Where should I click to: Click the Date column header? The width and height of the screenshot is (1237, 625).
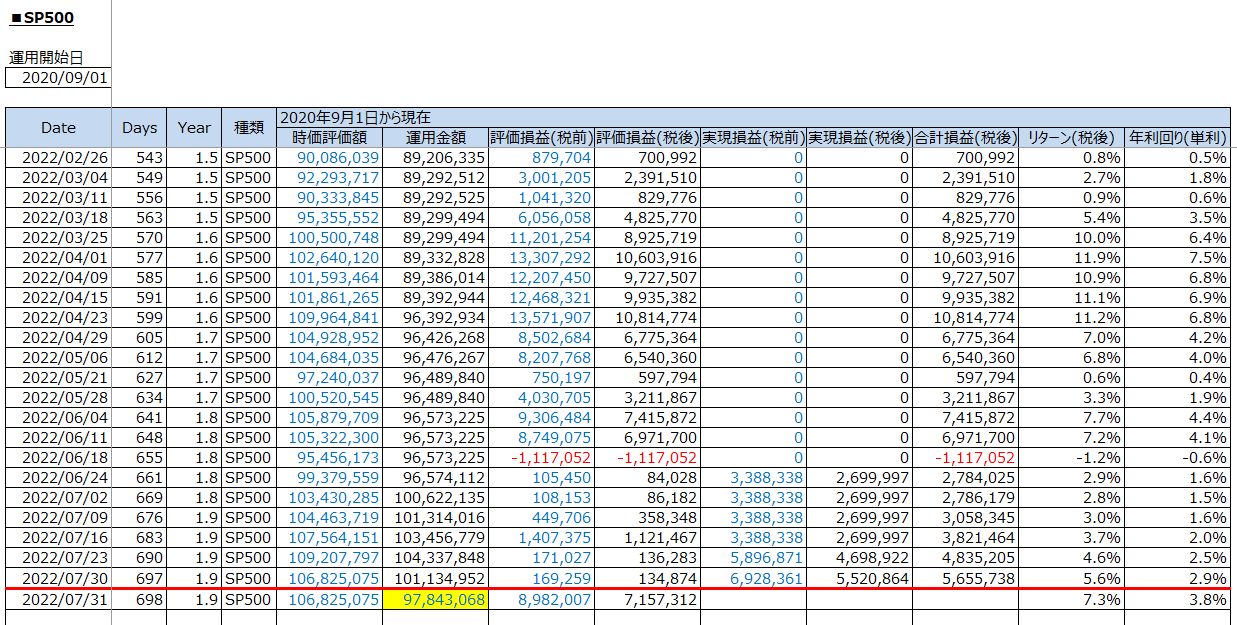coord(58,127)
